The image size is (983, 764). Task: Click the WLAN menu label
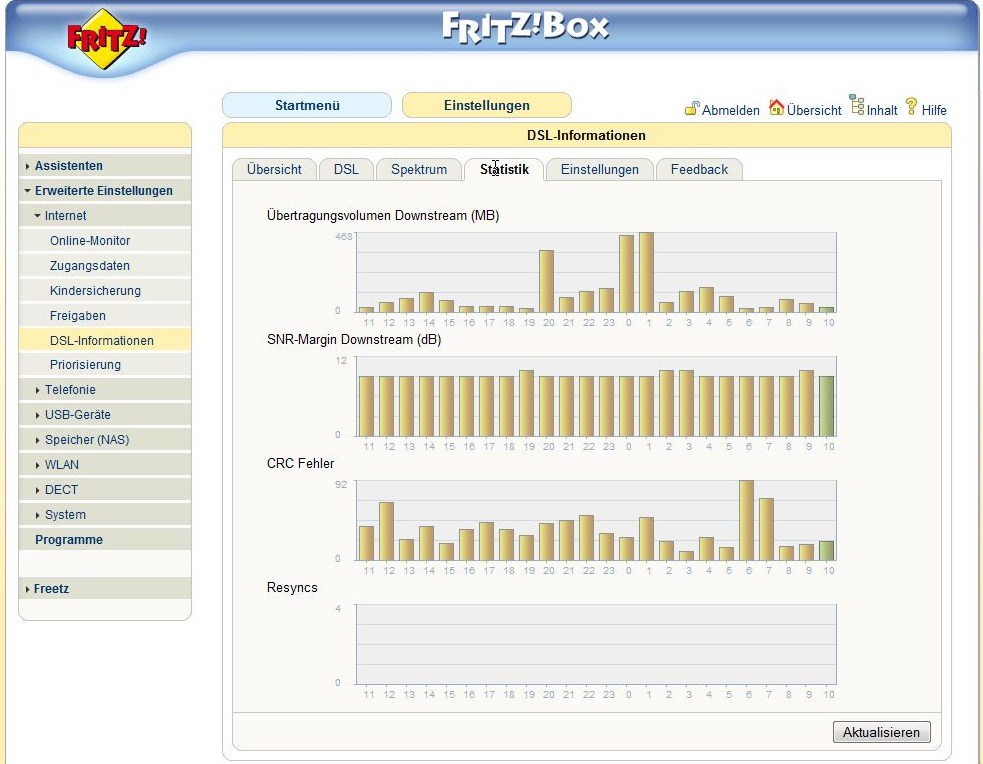pyautogui.click(x=62, y=464)
